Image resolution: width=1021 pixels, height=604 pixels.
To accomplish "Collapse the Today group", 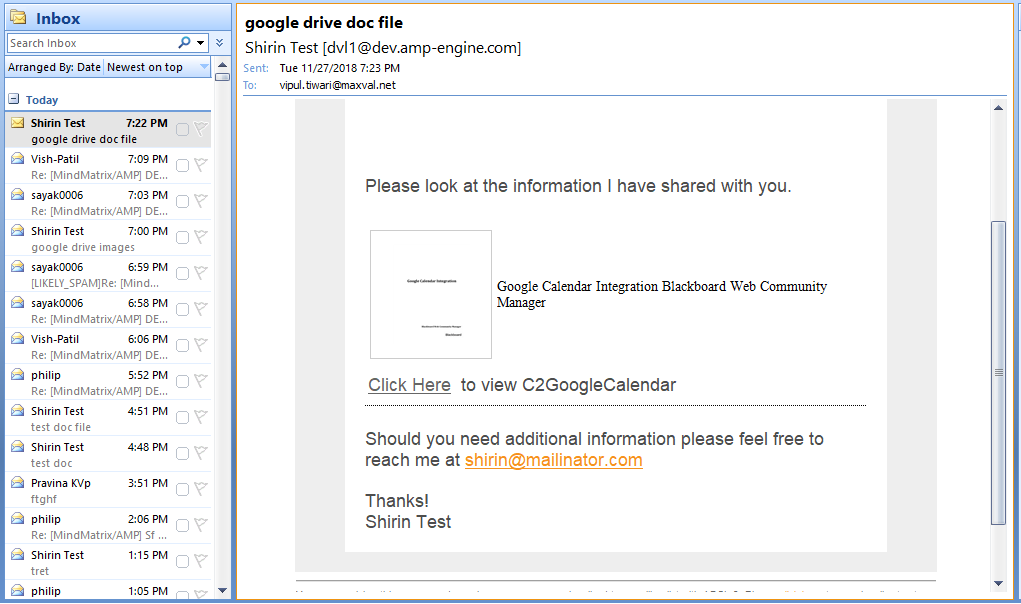I will [x=14, y=100].
